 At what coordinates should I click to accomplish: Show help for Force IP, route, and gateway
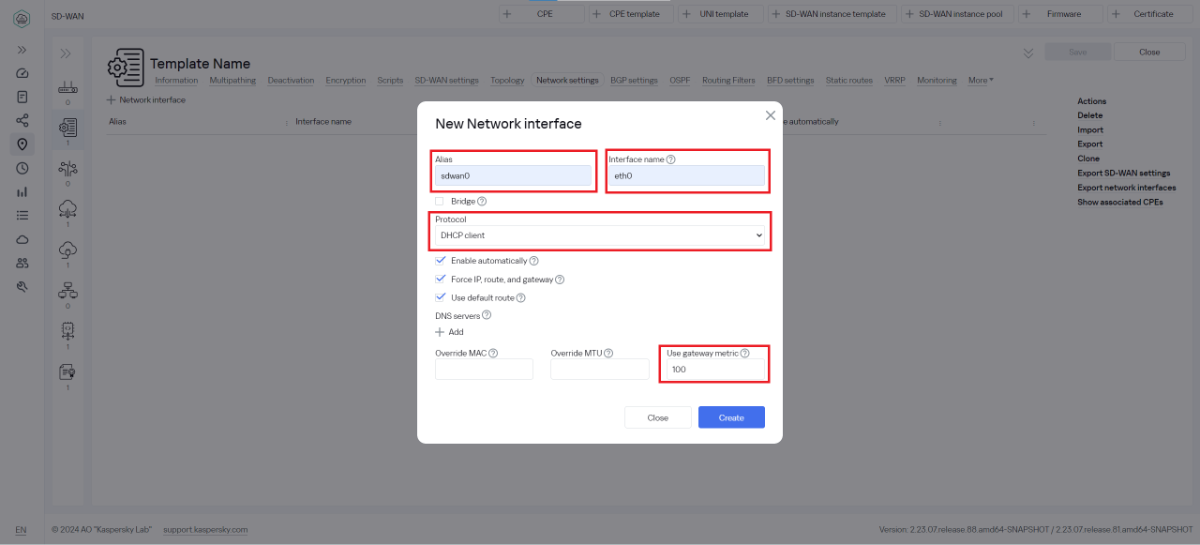559,279
